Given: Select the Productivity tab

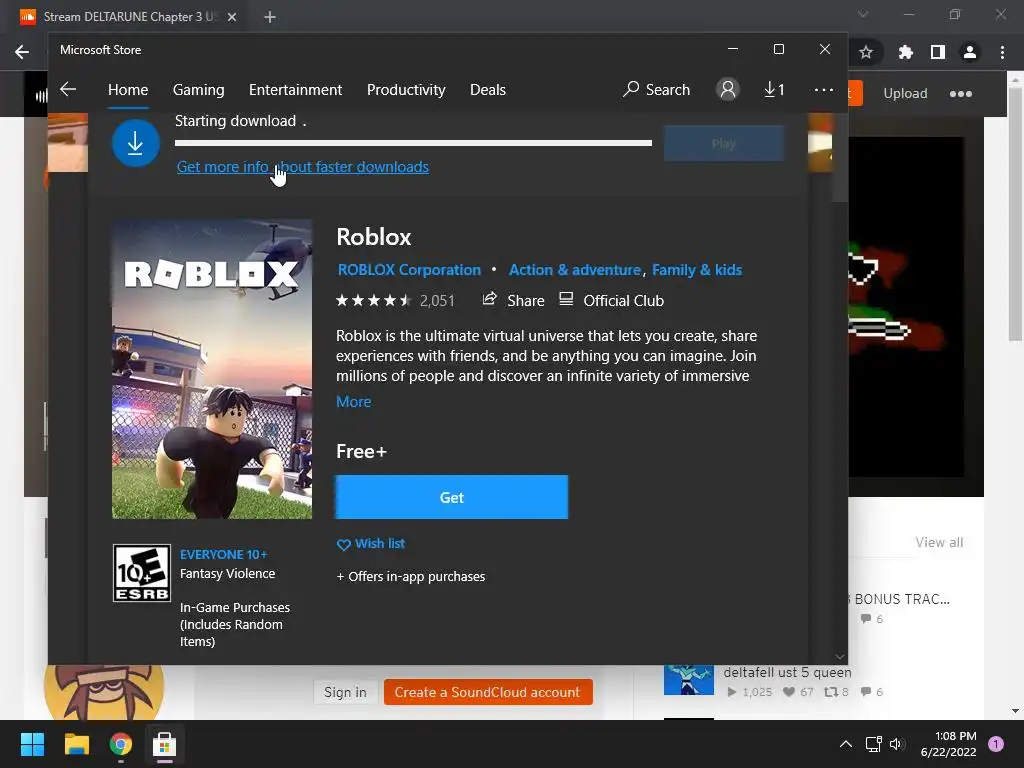Looking at the screenshot, I should [406, 89].
